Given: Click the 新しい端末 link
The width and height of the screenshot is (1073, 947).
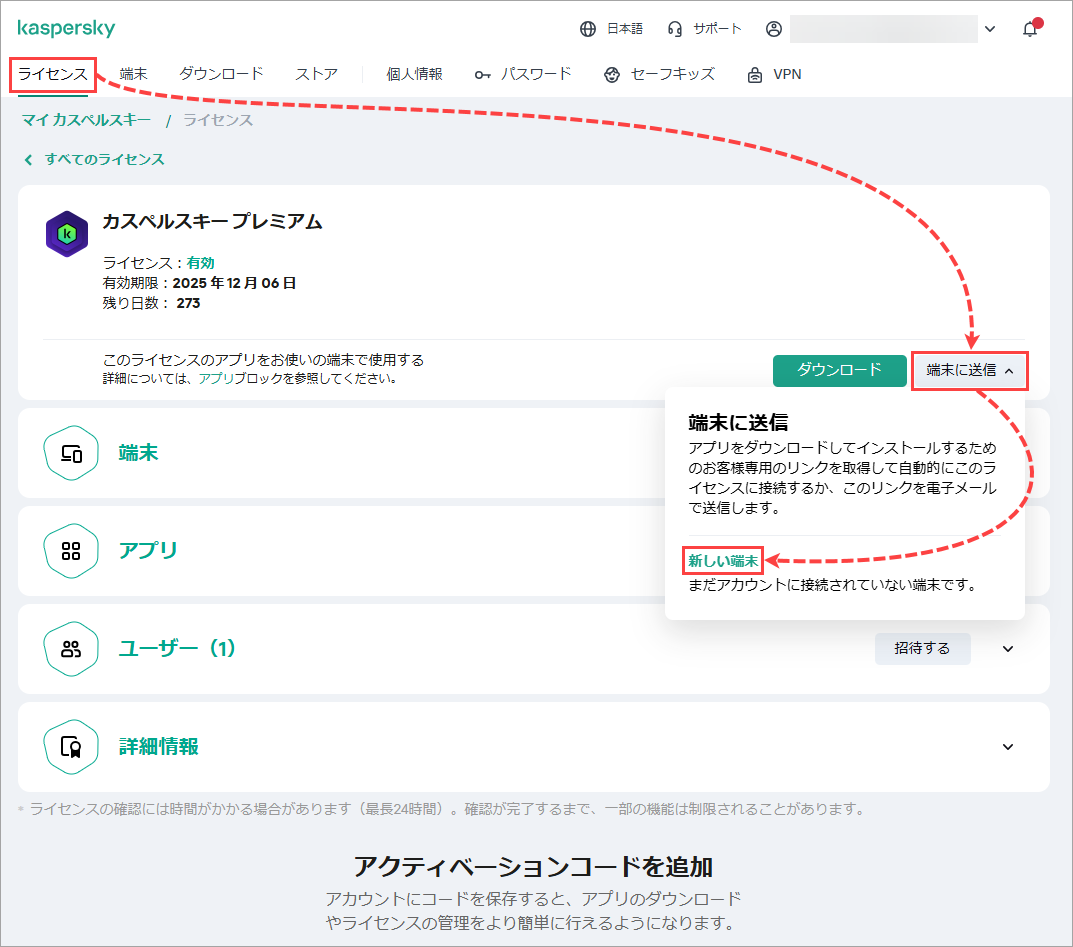Looking at the screenshot, I should point(721,561).
